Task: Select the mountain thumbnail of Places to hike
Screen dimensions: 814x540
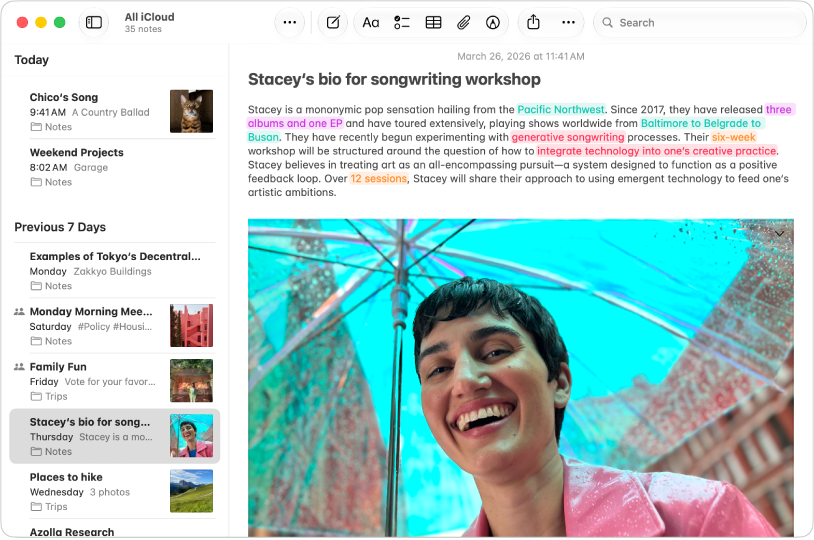Action: click(x=192, y=491)
